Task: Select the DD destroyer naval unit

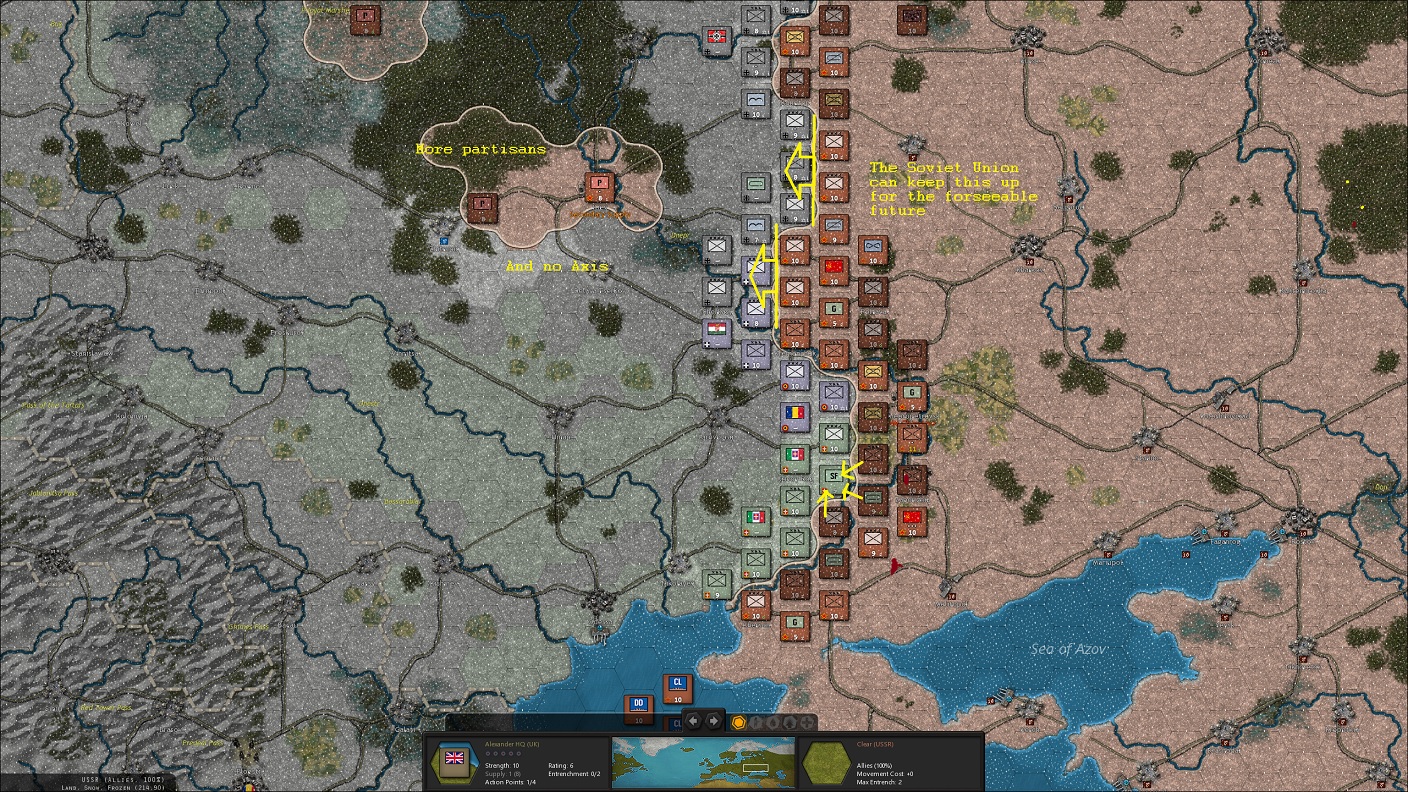Action: coord(639,710)
